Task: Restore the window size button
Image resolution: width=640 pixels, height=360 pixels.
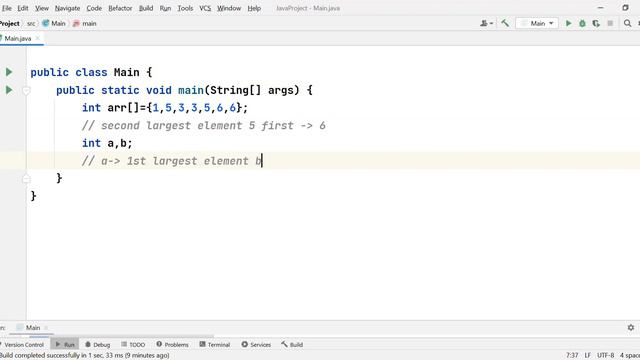Action: (x=625, y=8)
